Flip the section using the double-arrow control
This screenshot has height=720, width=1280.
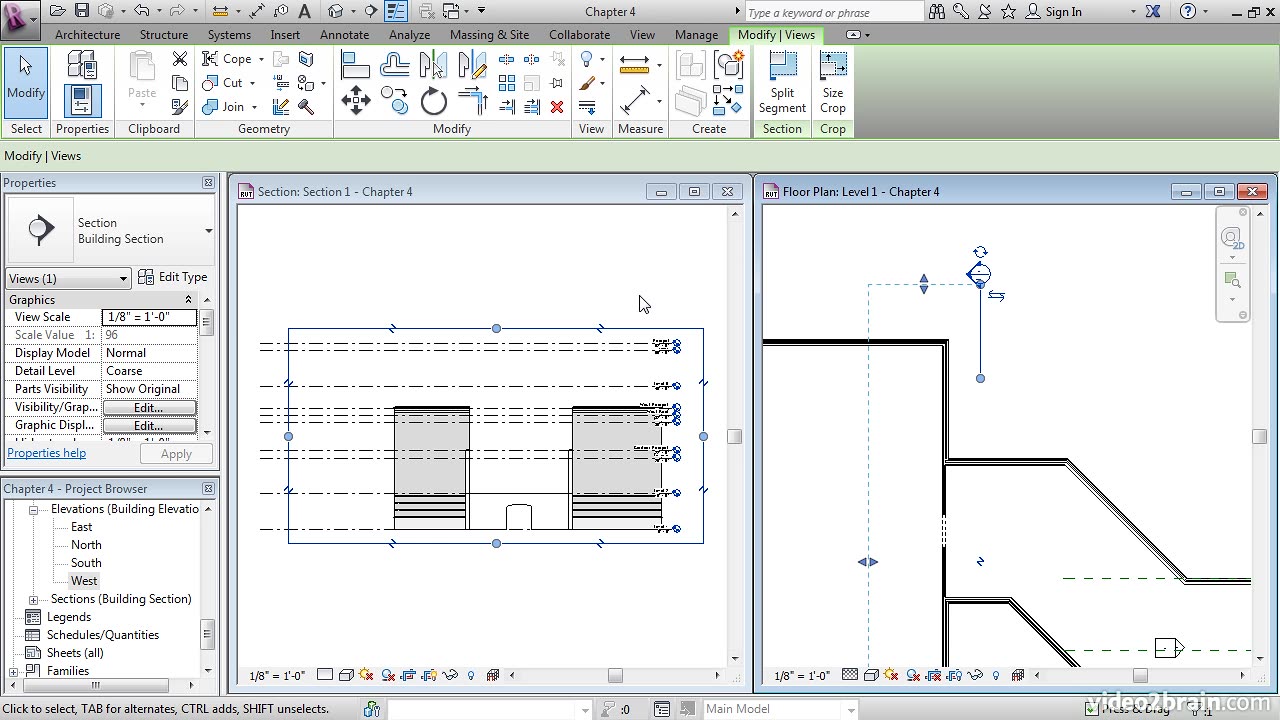pyautogui.click(x=996, y=295)
